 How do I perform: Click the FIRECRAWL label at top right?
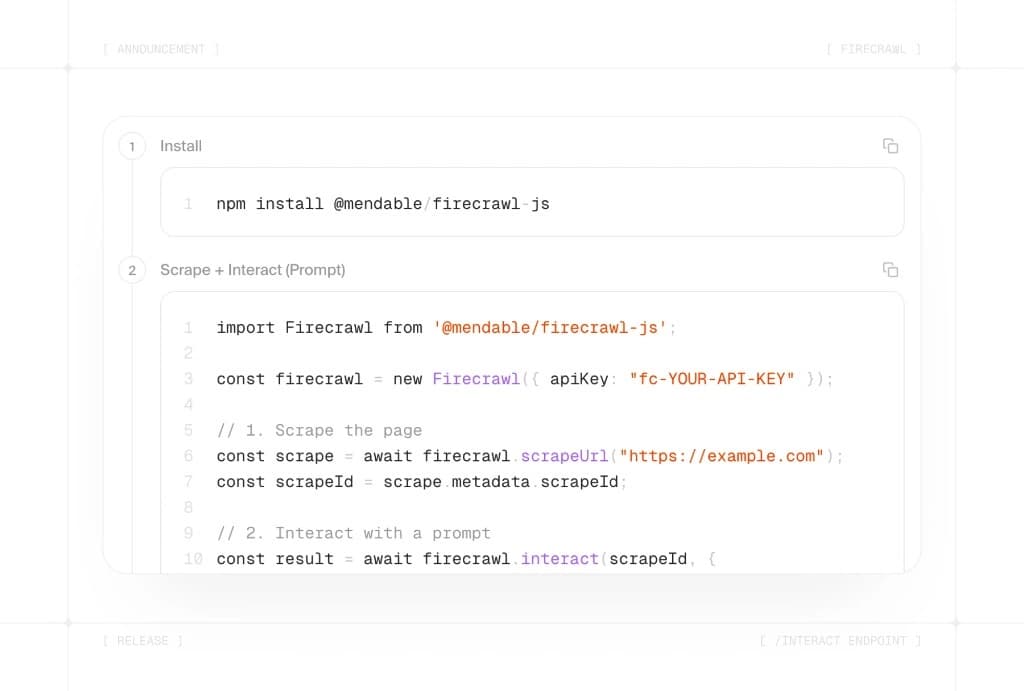(873, 48)
